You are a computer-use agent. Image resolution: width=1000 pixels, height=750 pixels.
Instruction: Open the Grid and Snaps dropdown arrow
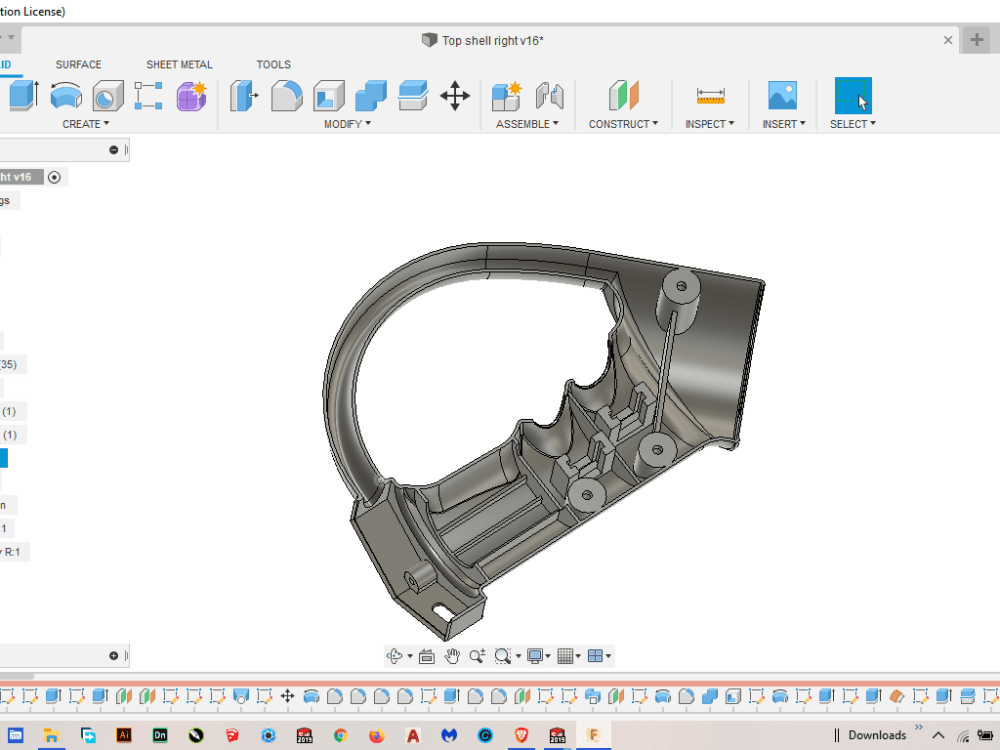[x=578, y=656]
